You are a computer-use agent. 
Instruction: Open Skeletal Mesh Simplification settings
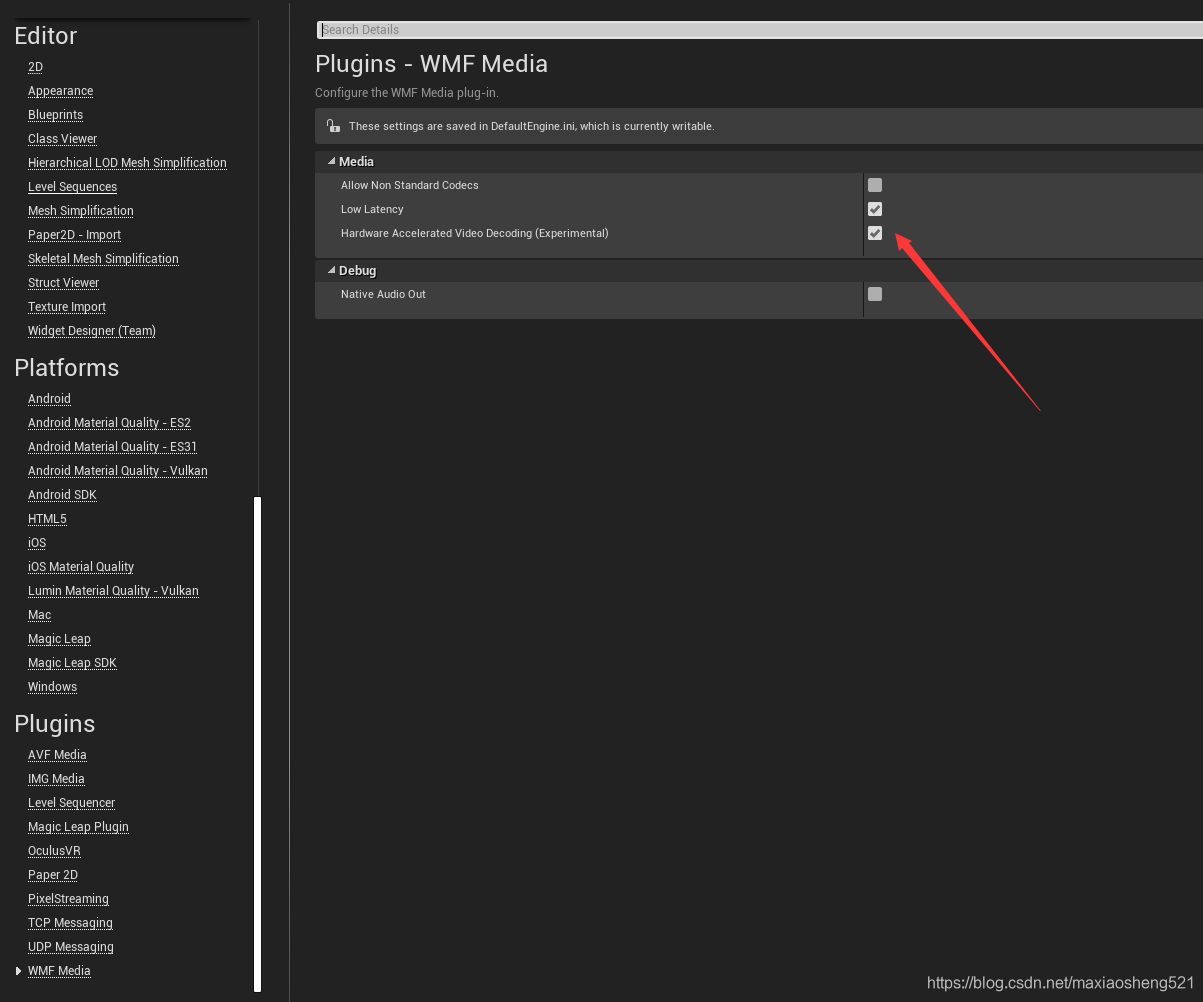pyautogui.click(x=103, y=259)
